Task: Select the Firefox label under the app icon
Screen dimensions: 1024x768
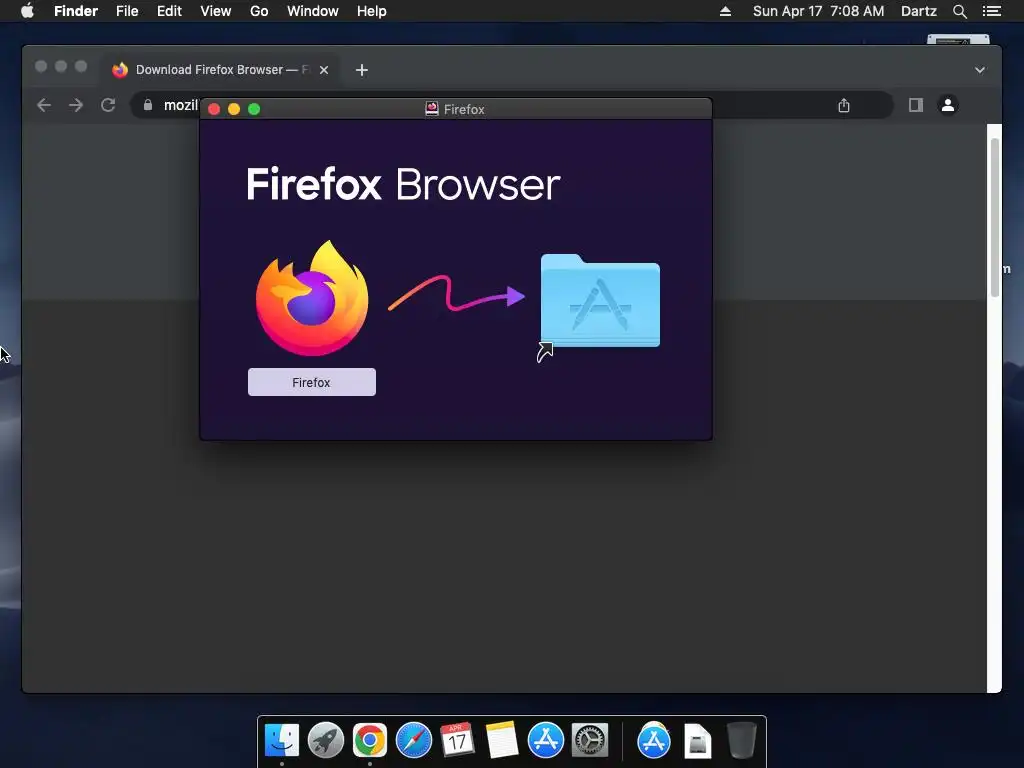Action: click(312, 382)
